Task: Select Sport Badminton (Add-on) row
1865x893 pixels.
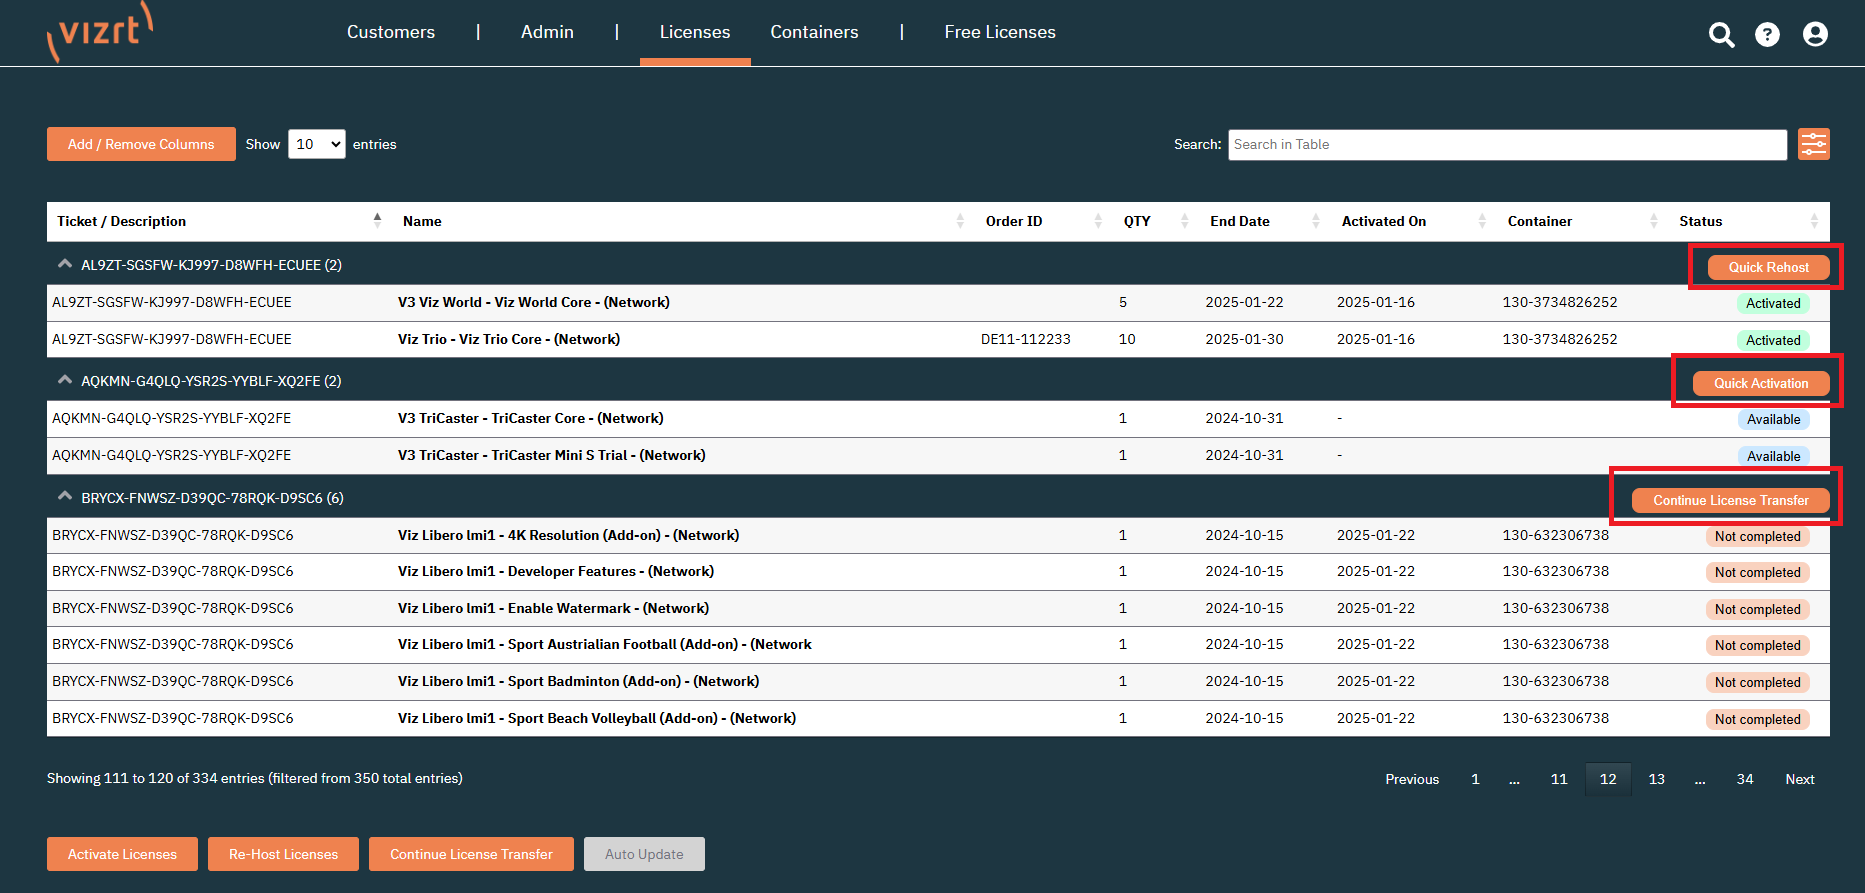Action: [x=938, y=681]
